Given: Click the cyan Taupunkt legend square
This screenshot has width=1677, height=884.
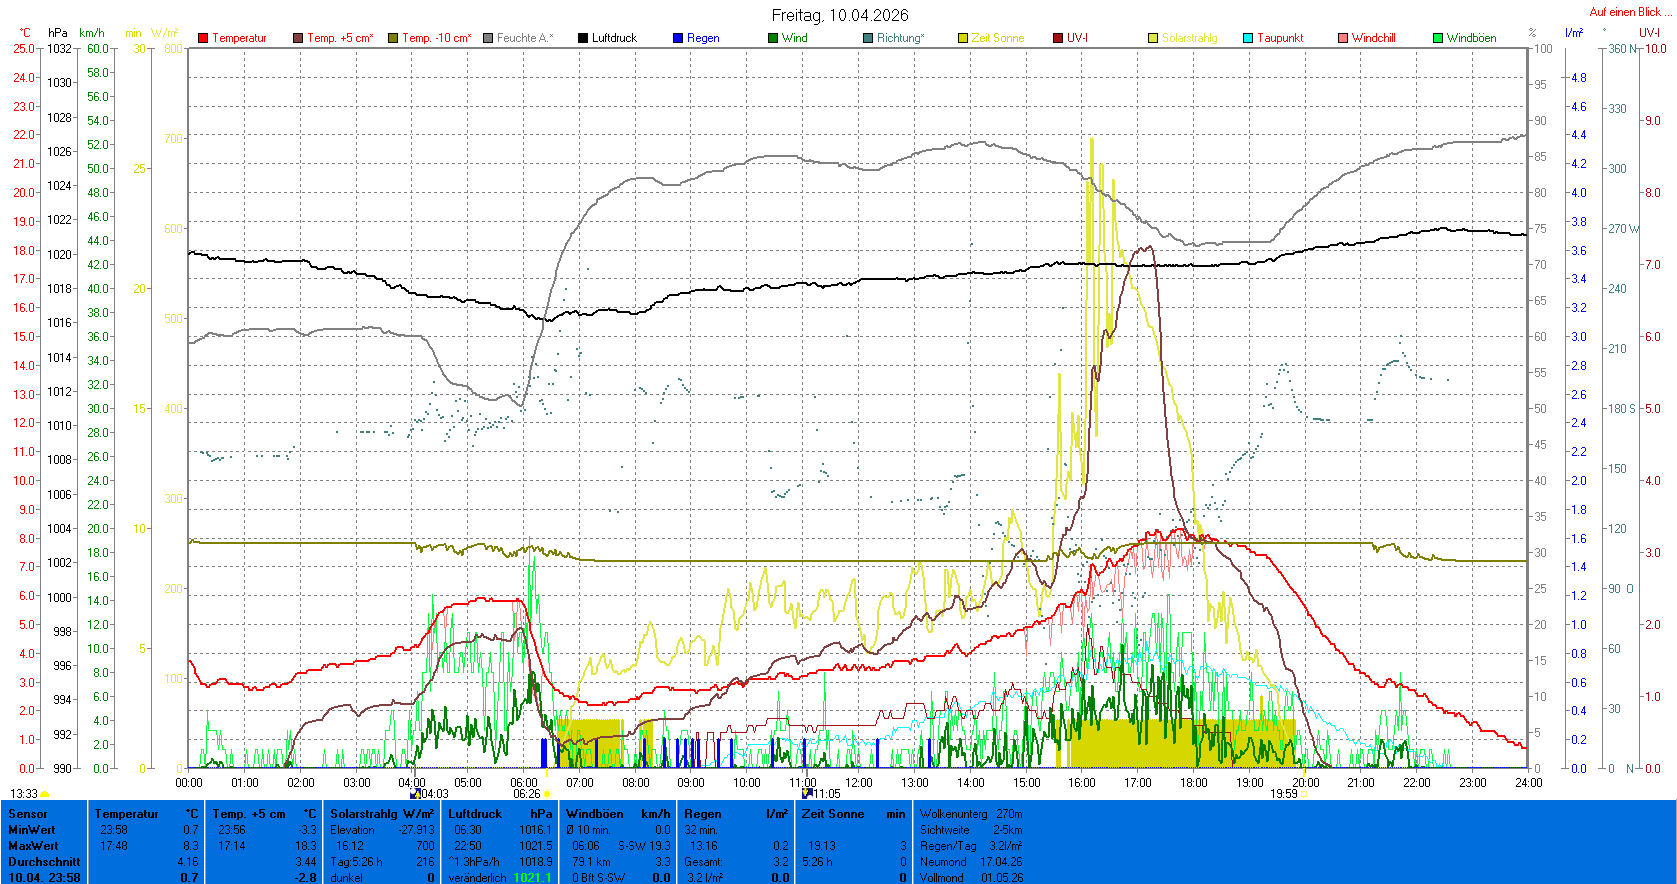Looking at the screenshot, I should point(1248,38).
